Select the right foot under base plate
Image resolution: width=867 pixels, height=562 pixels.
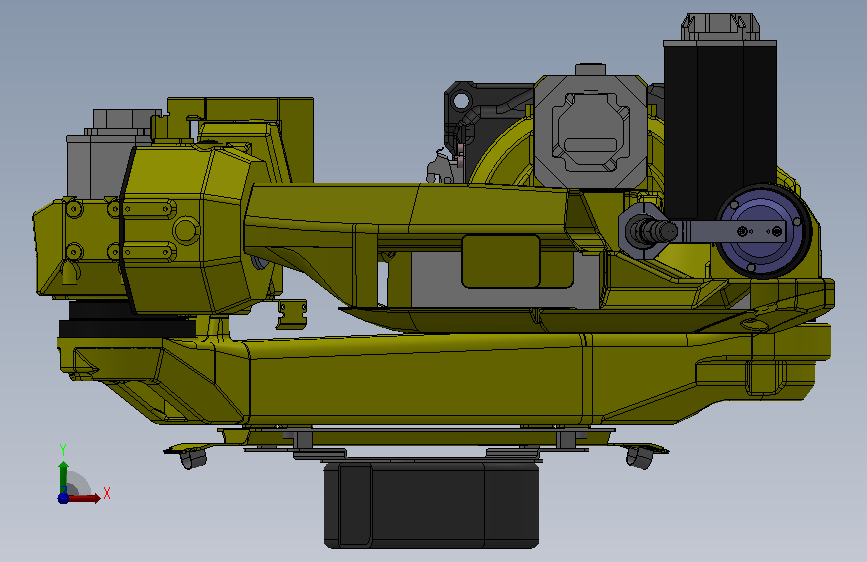pos(640,457)
